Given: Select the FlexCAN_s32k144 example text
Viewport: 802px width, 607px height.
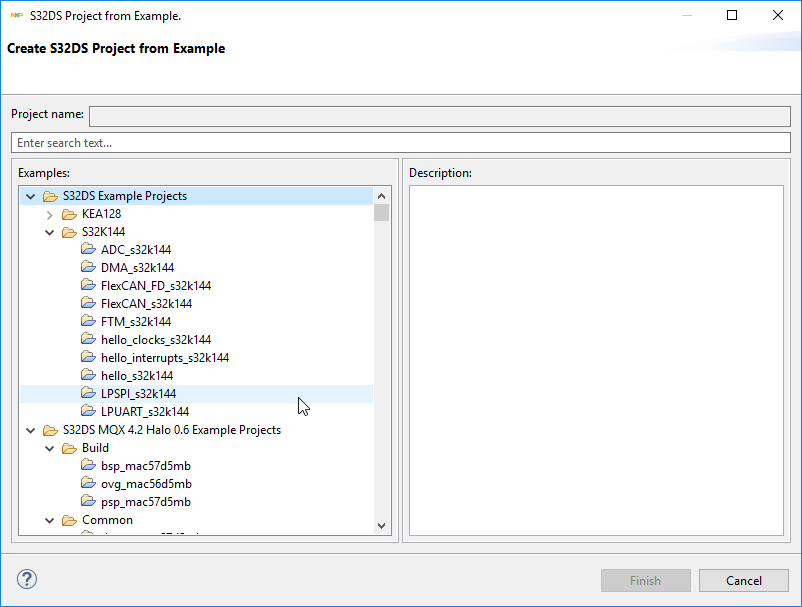Looking at the screenshot, I should pyautogui.click(x=146, y=304).
